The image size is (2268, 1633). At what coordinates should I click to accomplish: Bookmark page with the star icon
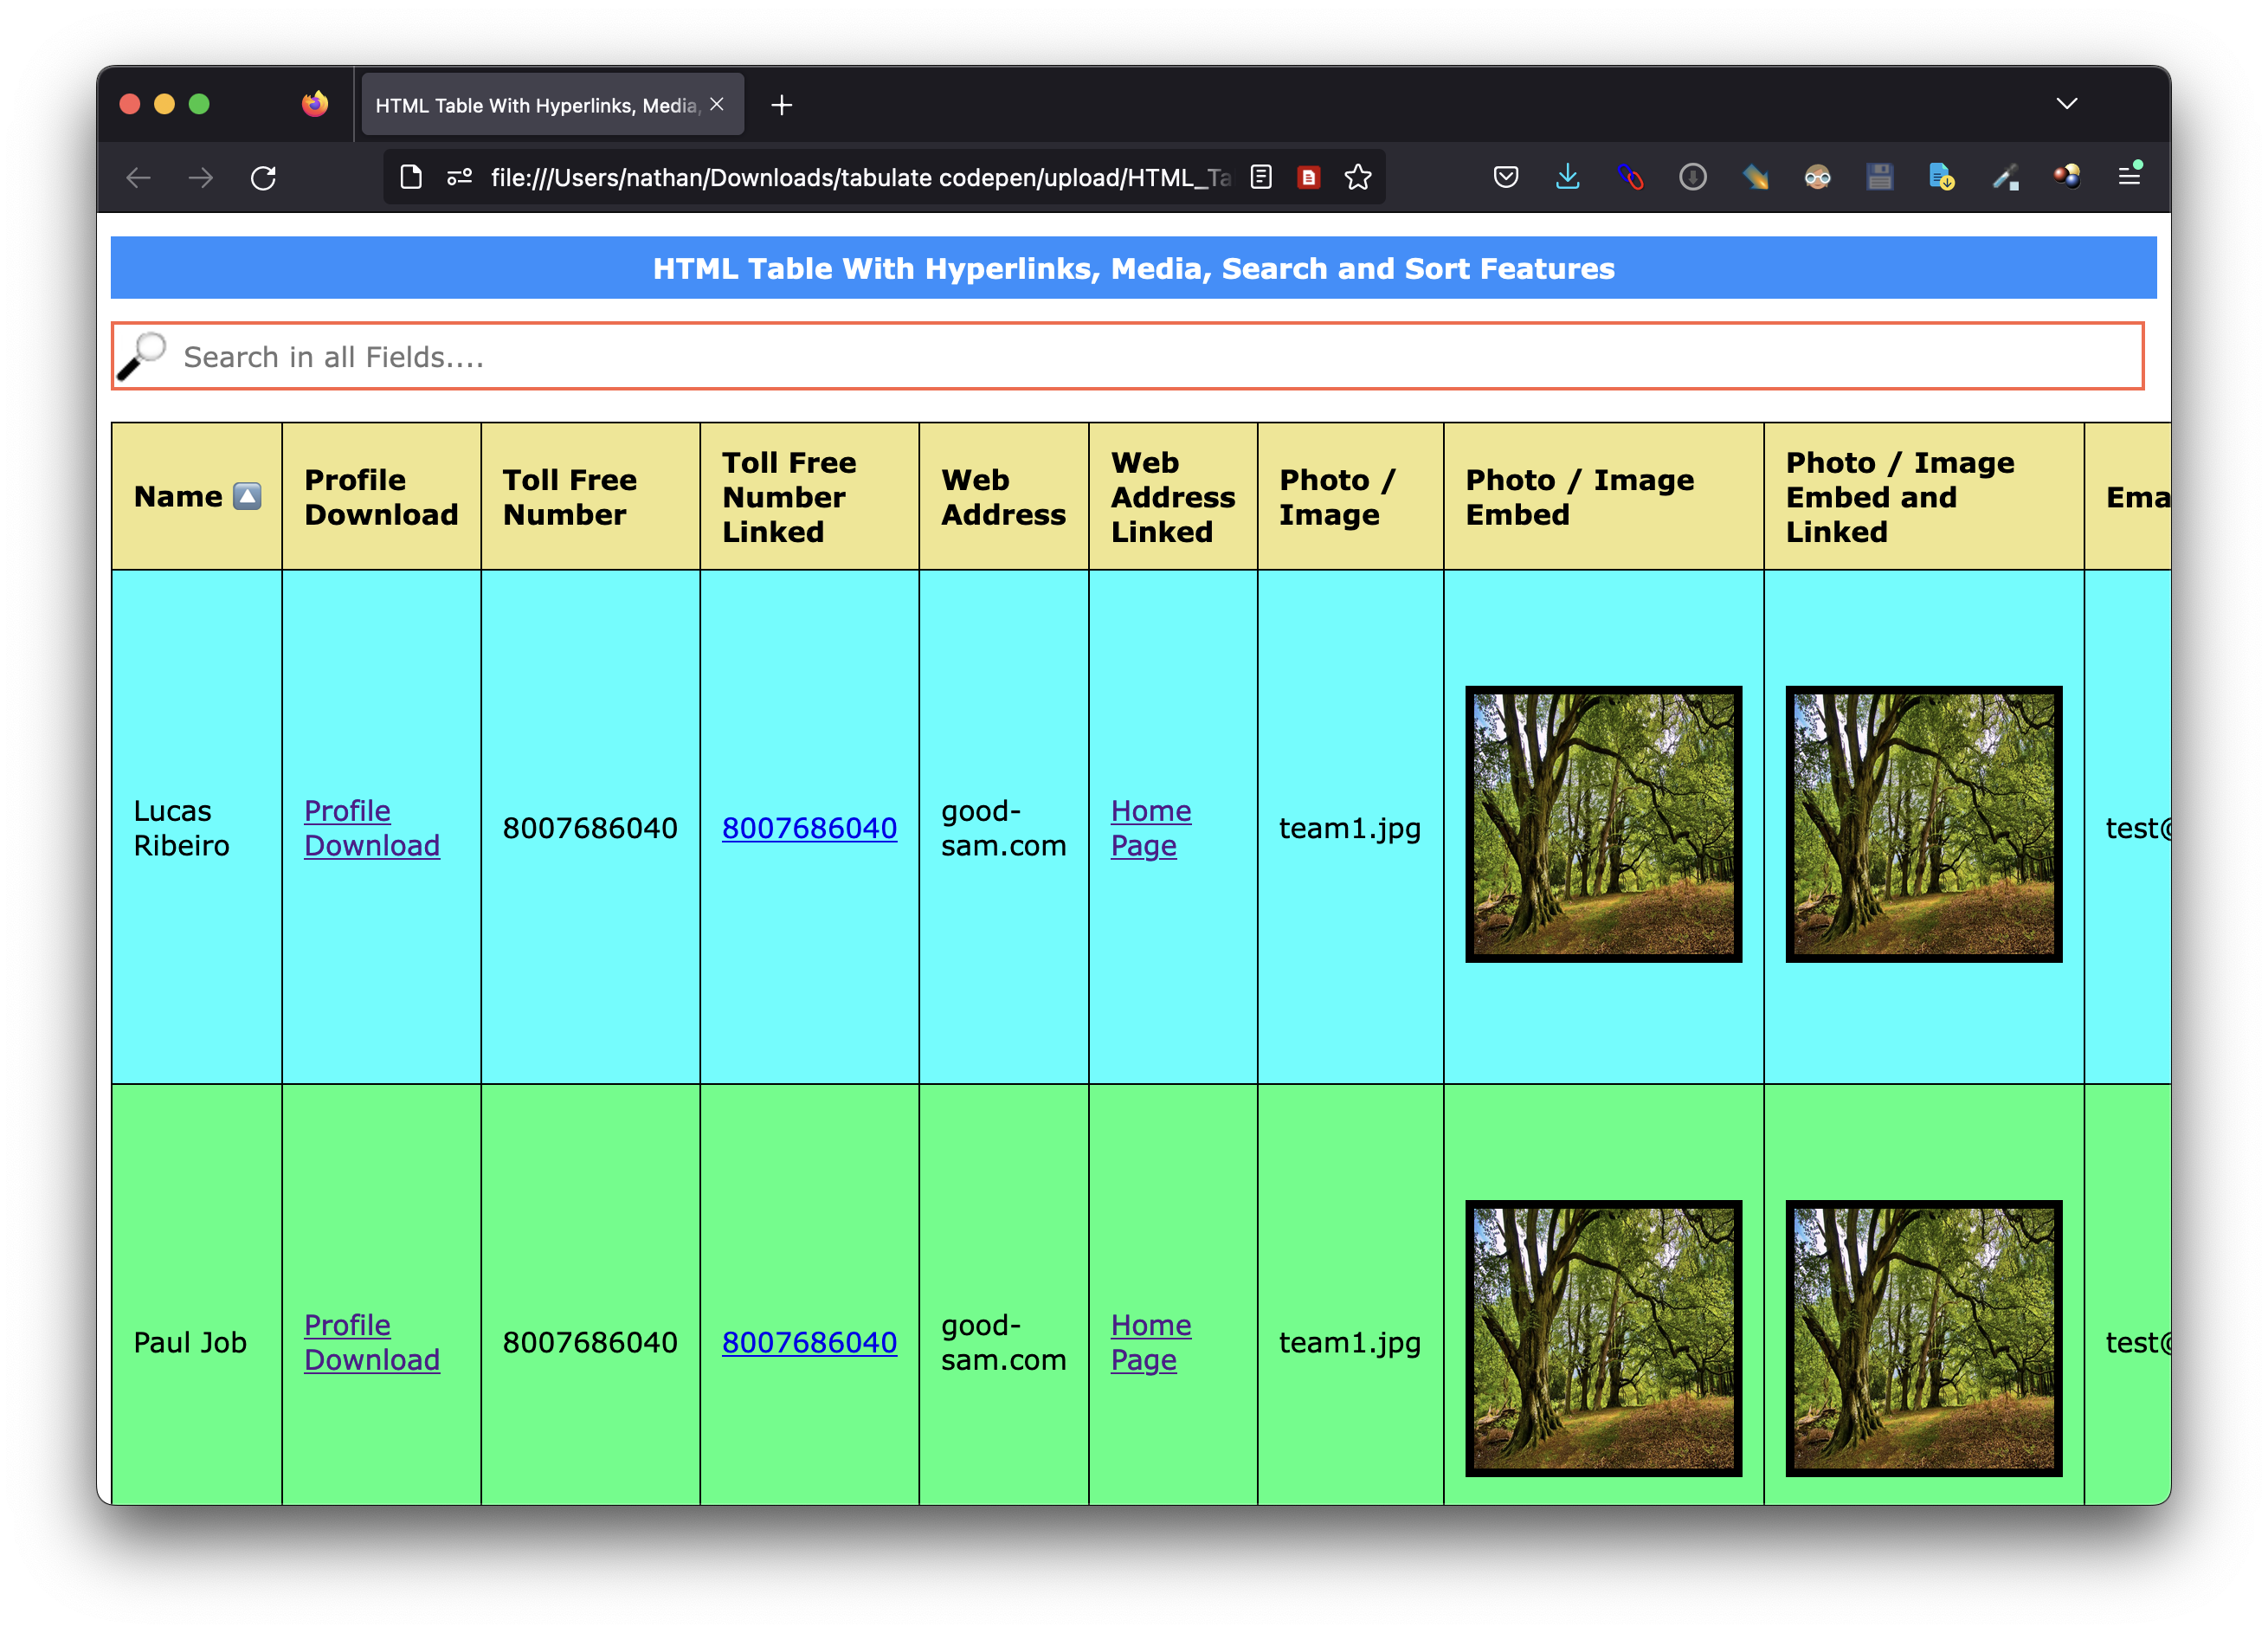pyautogui.click(x=1357, y=177)
